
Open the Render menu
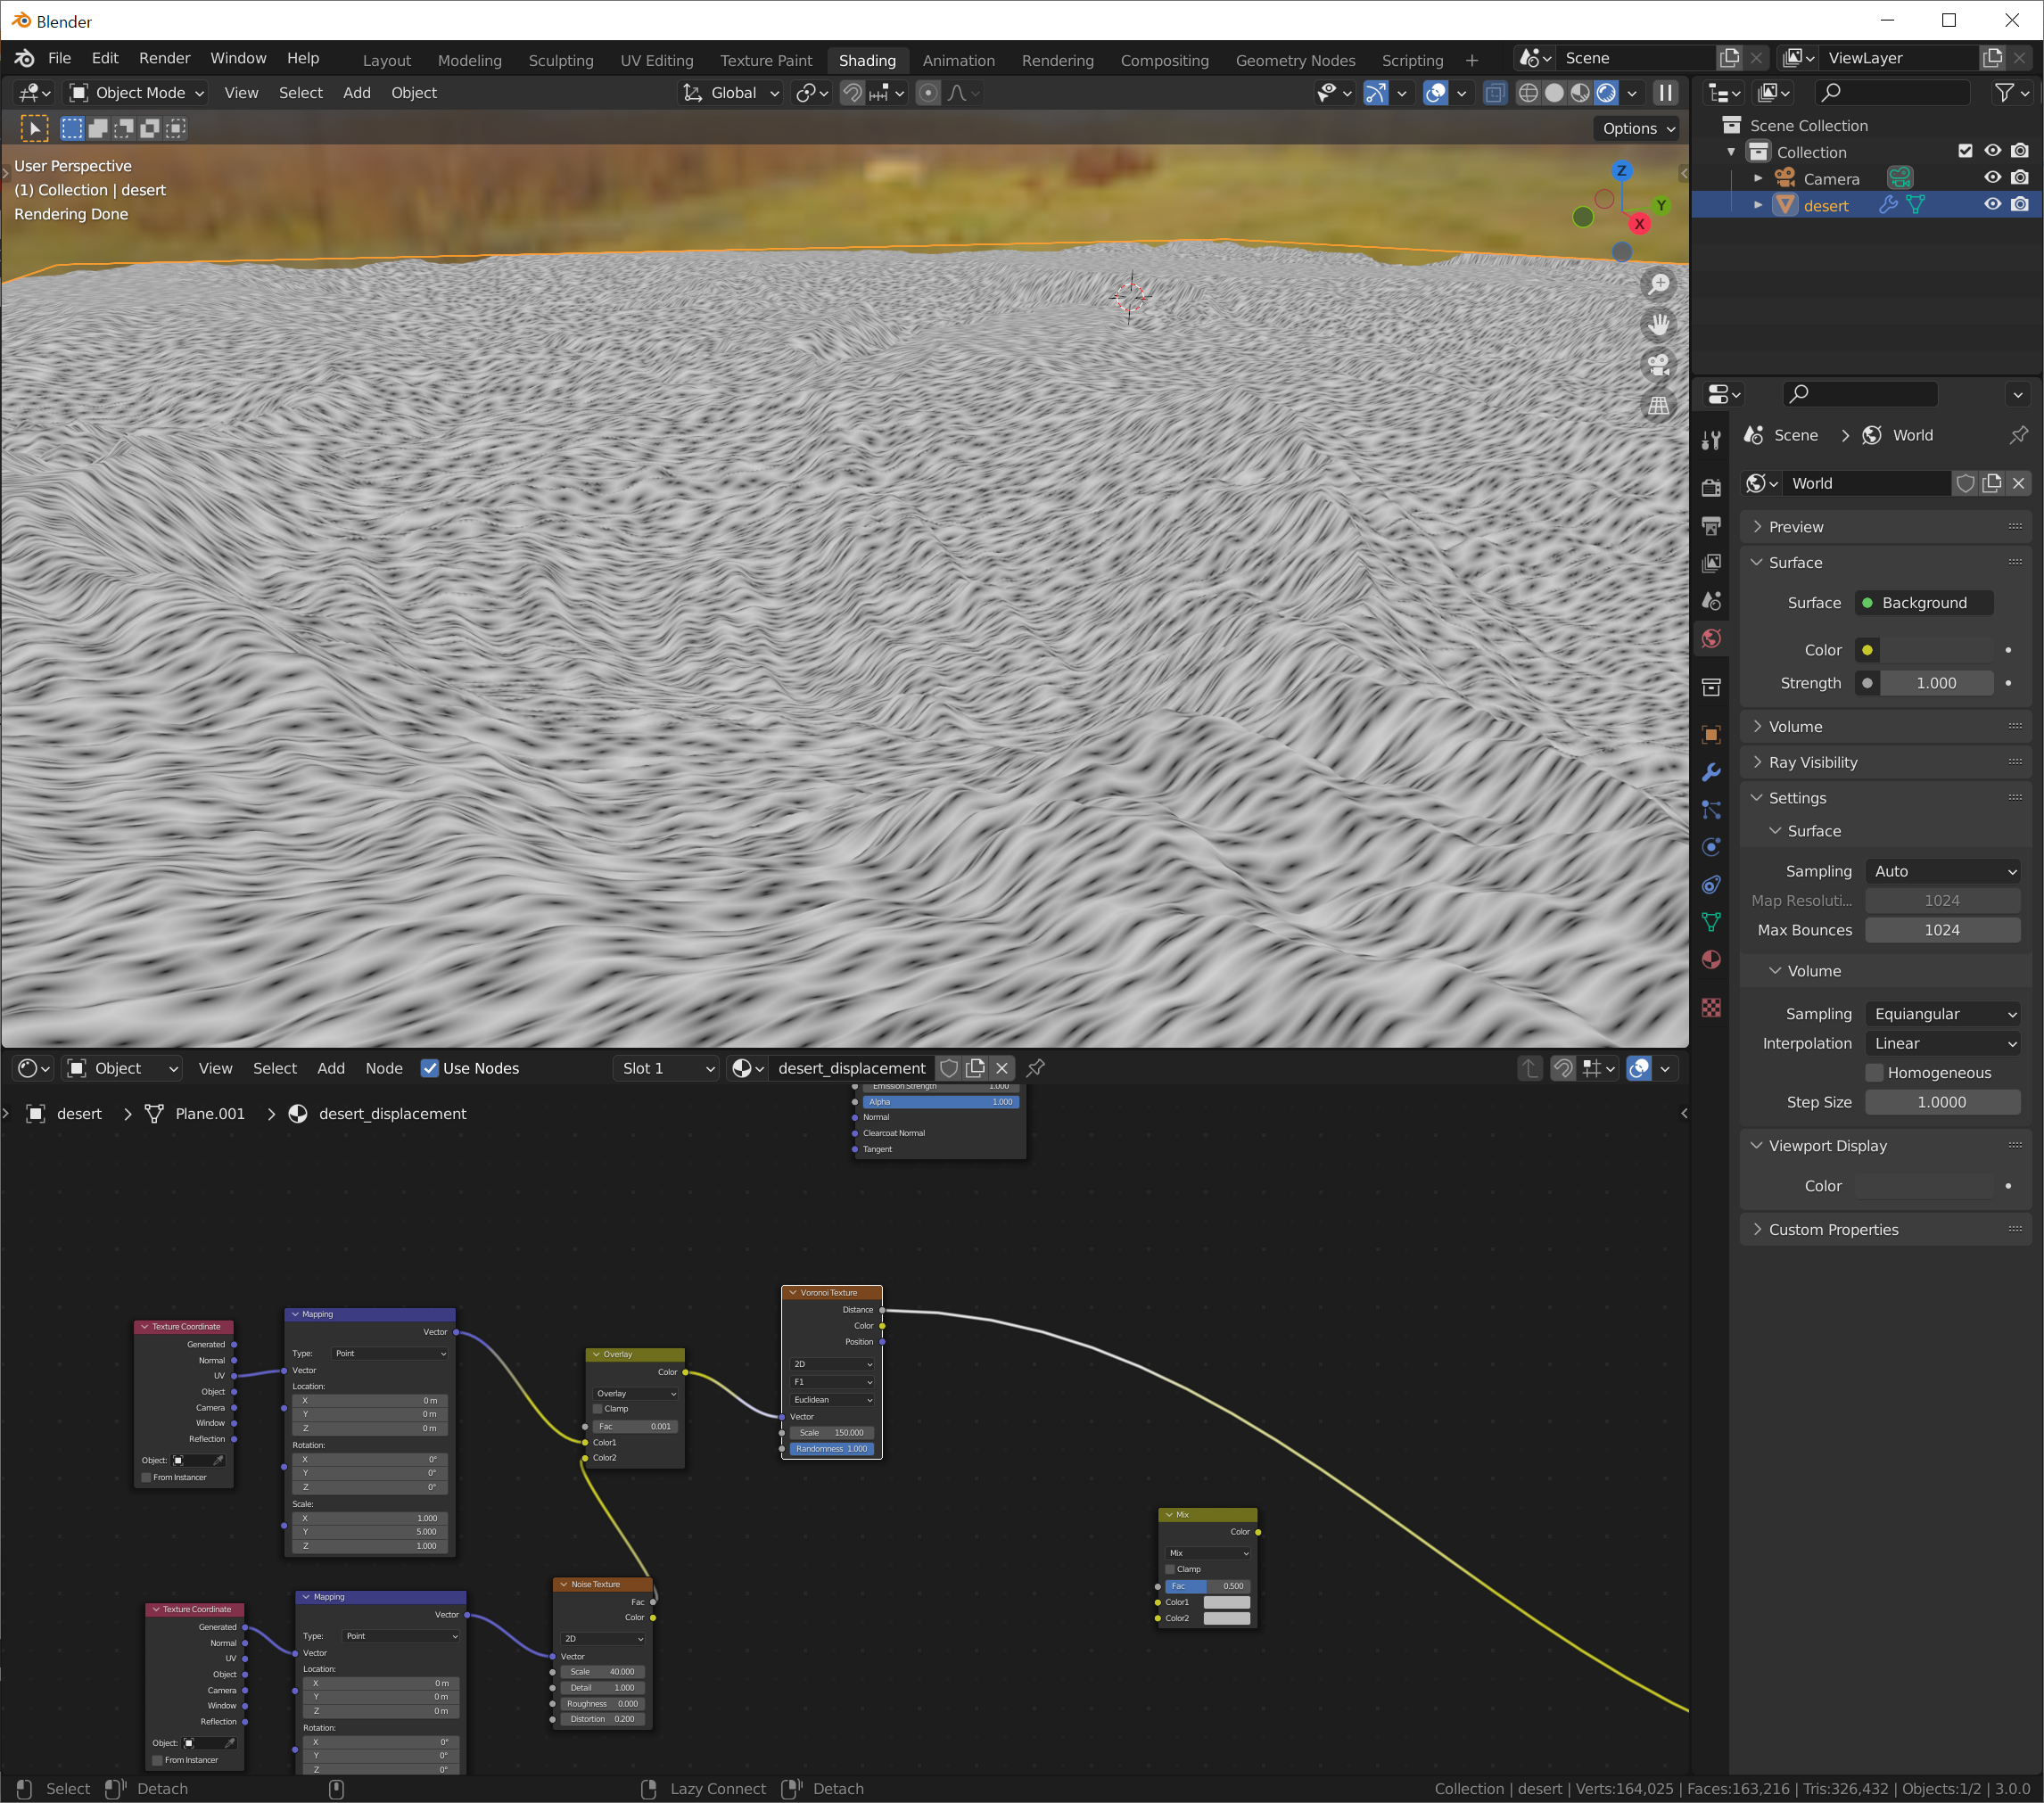164,58
